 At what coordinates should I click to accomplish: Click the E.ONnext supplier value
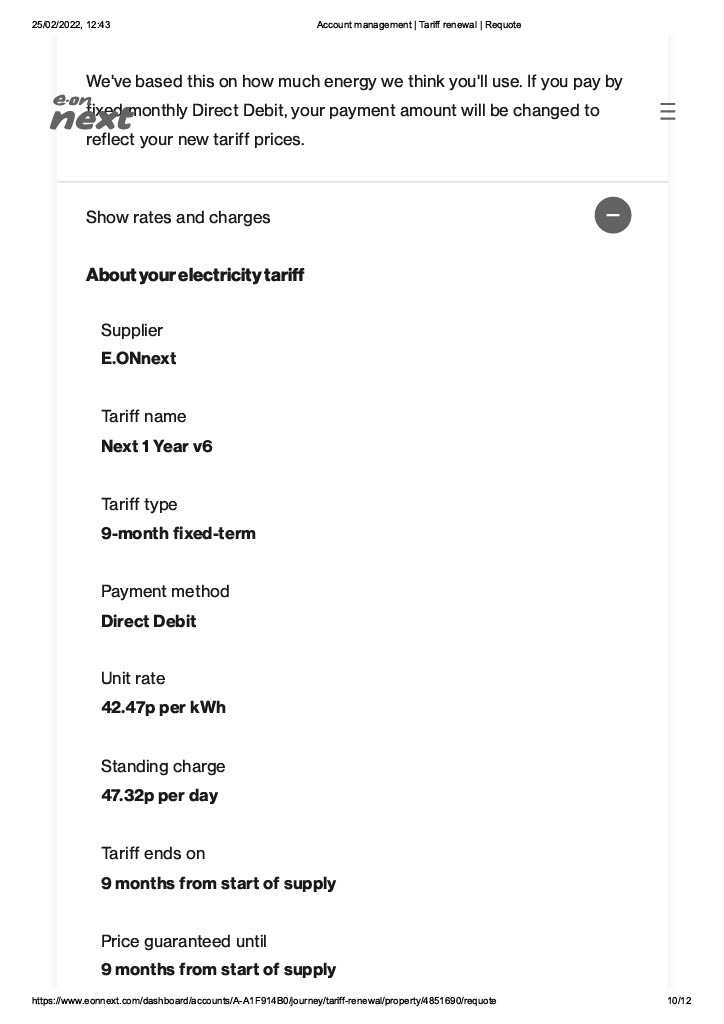click(x=138, y=359)
